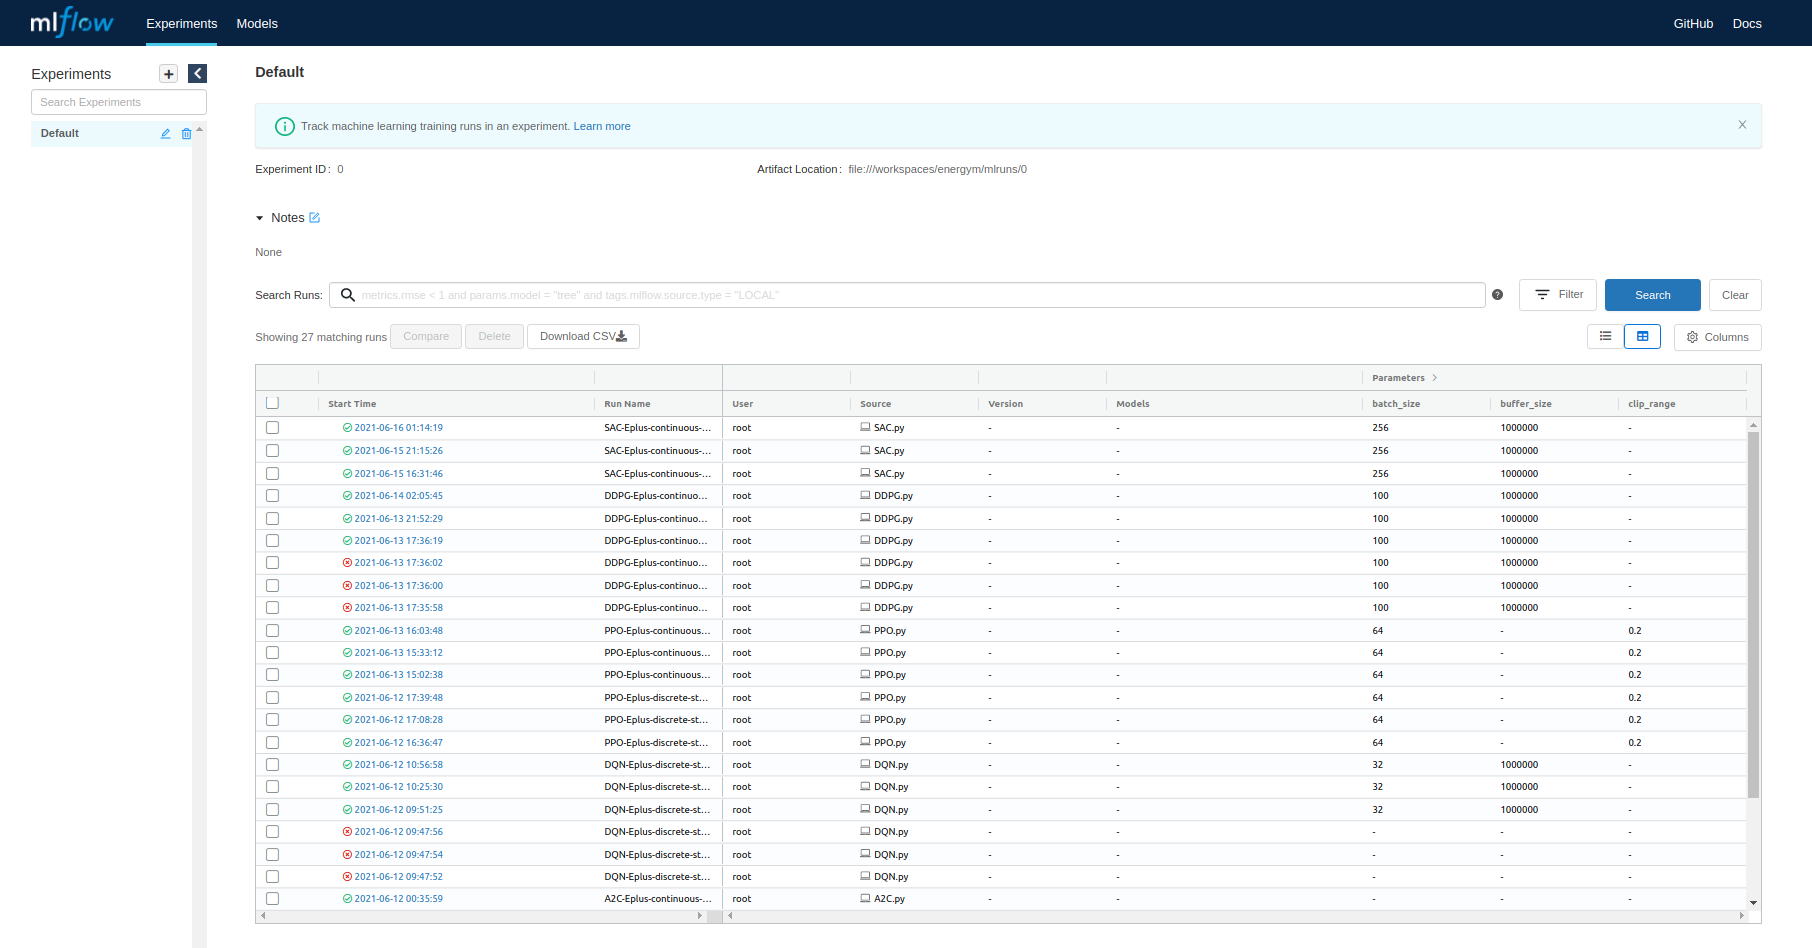
Task: Switch to compact list view
Action: pos(1605,337)
